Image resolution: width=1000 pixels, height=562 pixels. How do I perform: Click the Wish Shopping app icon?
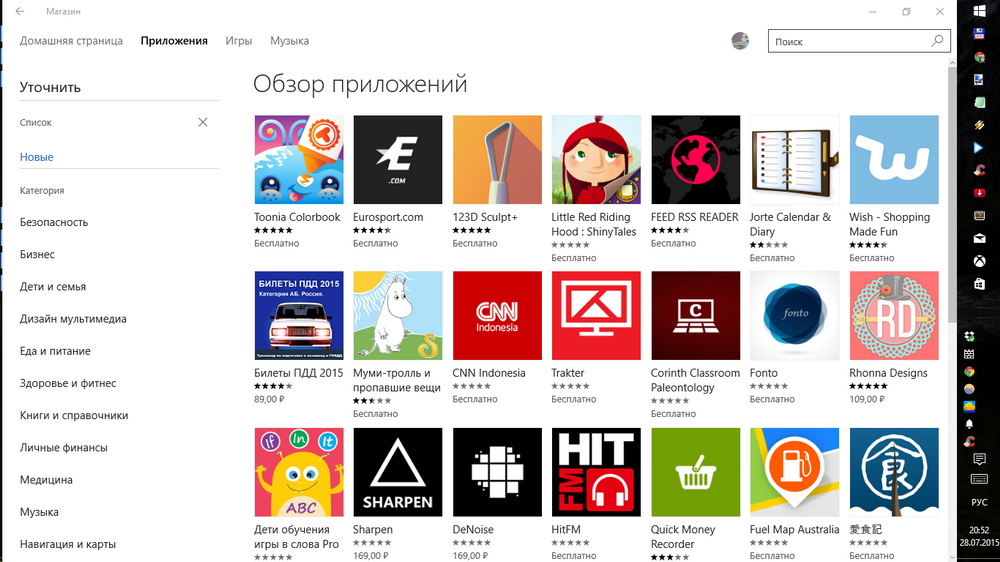point(893,160)
